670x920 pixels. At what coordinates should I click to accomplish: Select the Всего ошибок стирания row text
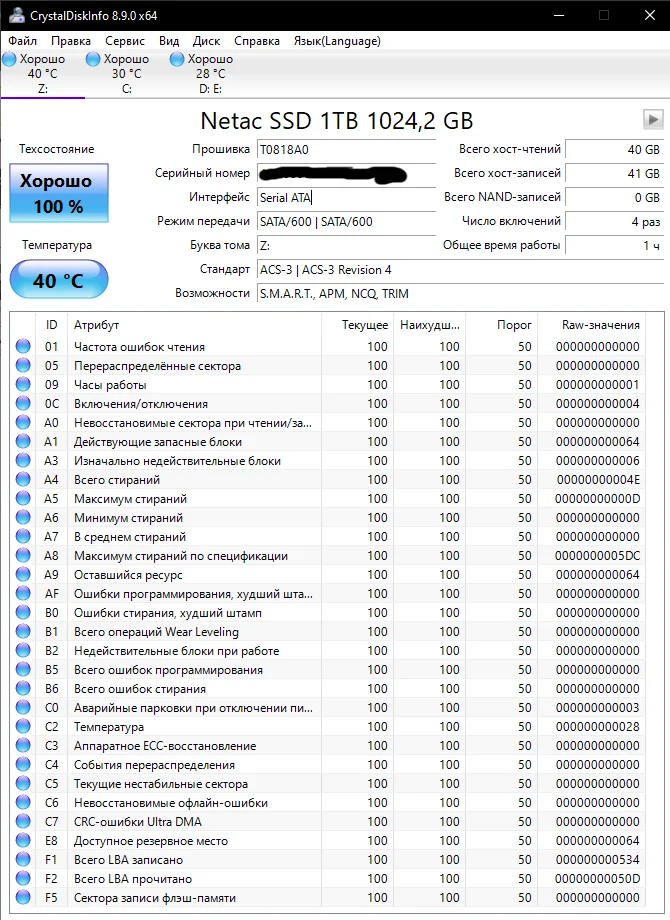[140, 689]
